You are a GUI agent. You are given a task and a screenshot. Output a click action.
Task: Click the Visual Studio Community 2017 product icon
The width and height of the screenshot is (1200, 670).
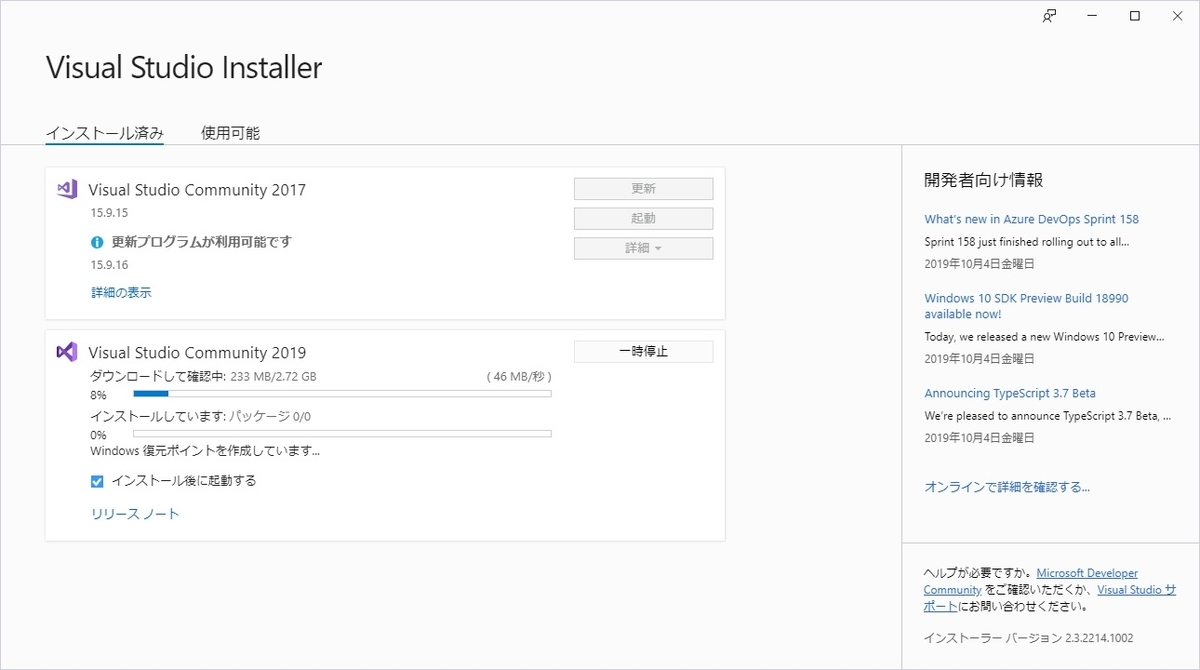point(65,189)
